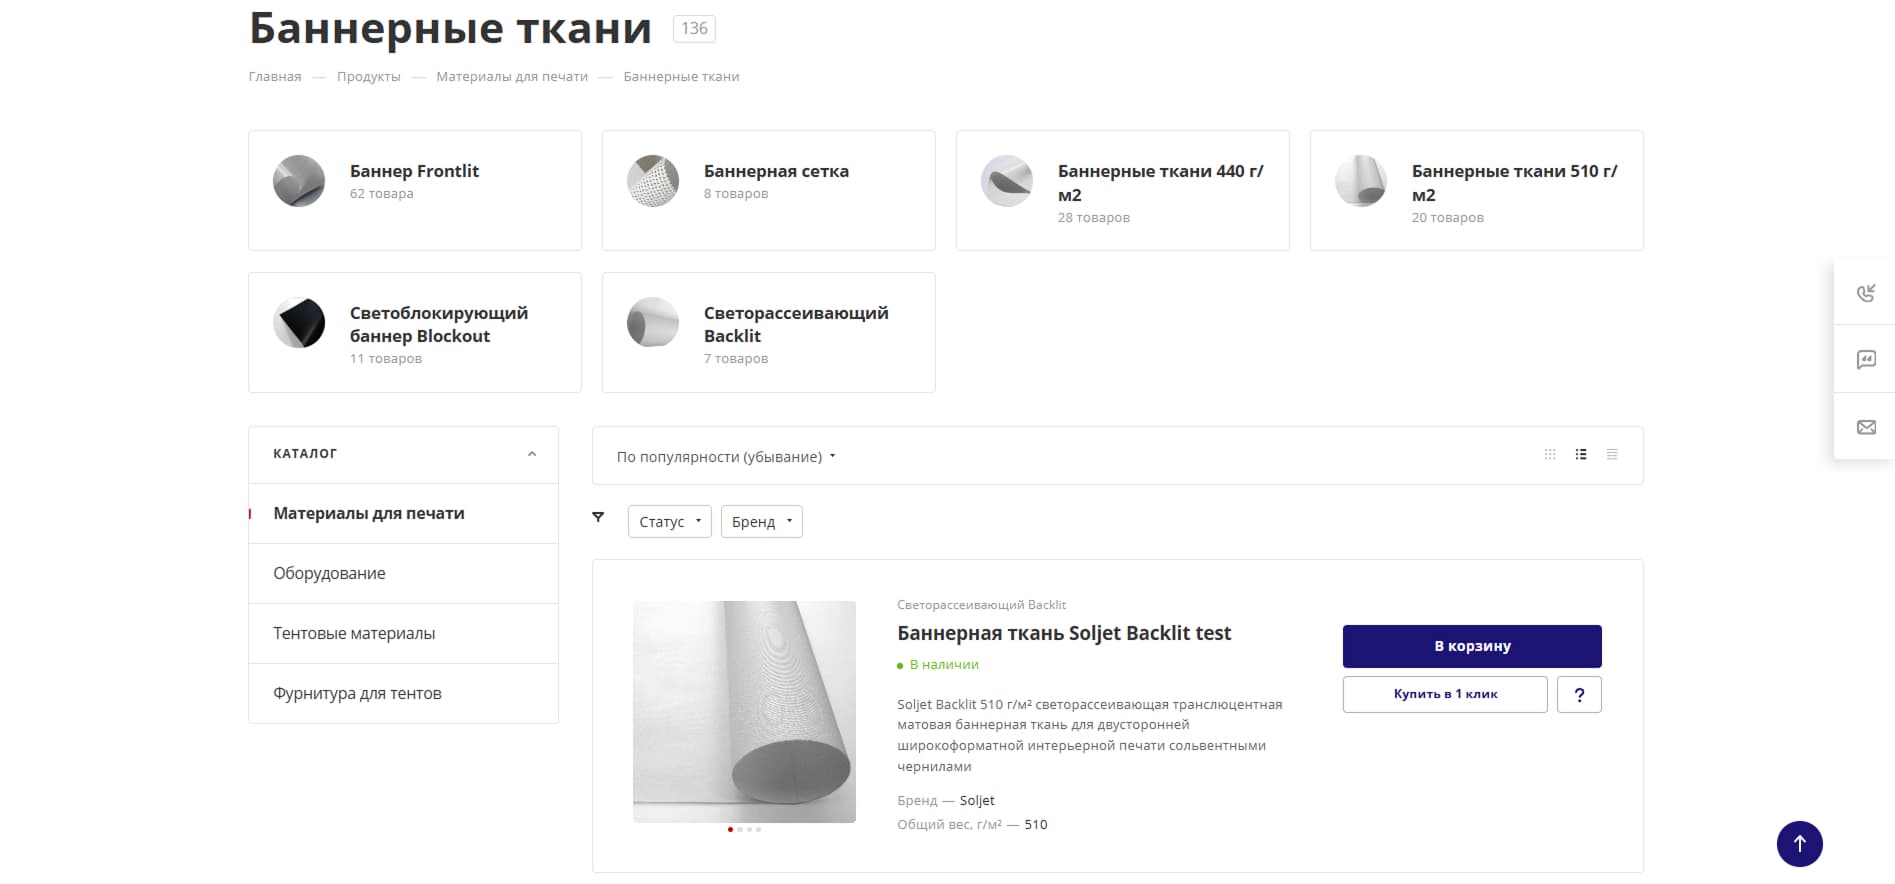
Task: Click the scroll-to-top arrow button
Action: (1800, 844)
